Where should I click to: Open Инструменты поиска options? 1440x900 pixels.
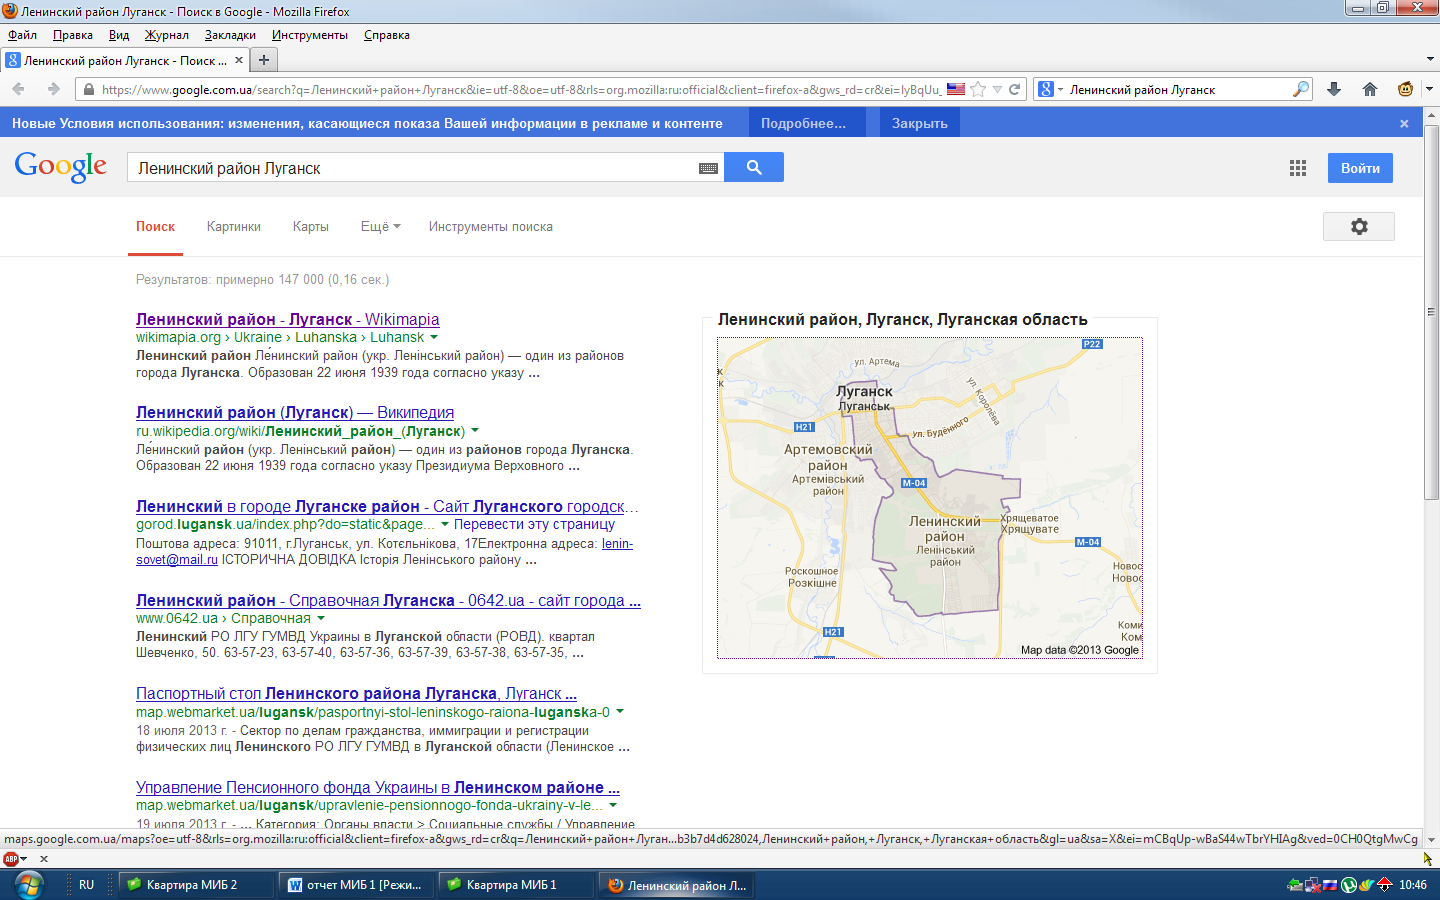tap(490, 227)
